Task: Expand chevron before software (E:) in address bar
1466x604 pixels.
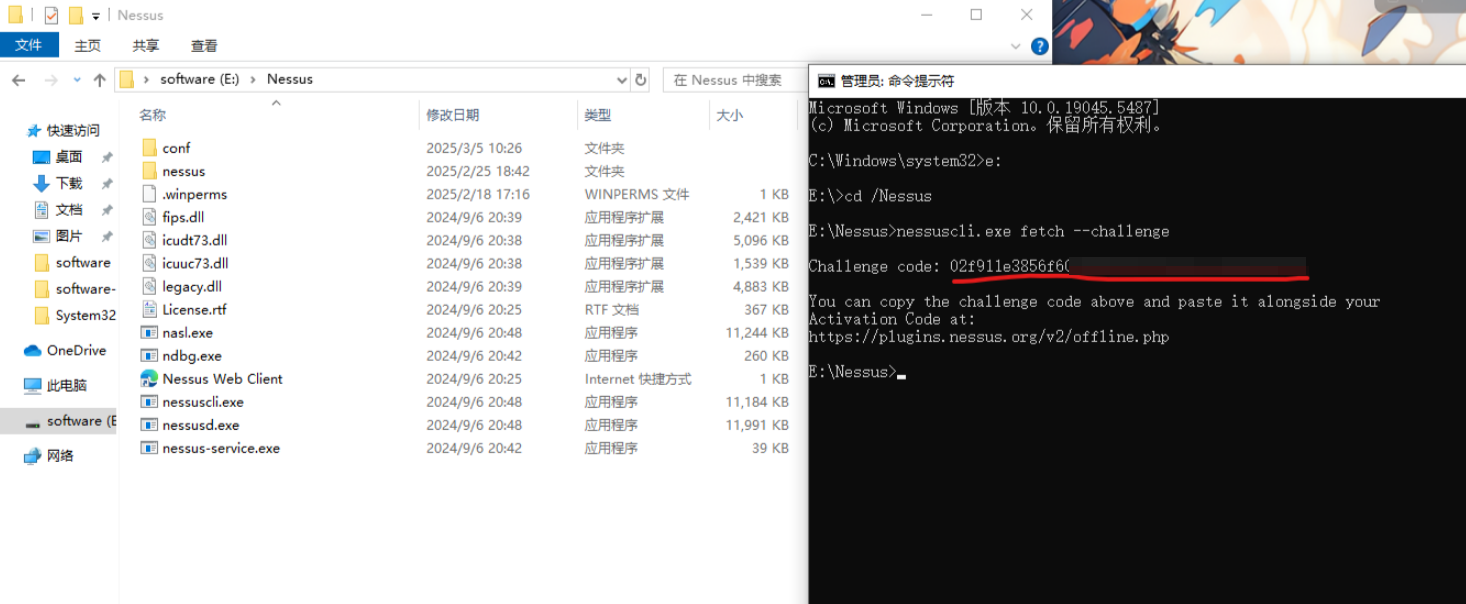Action: click(x=147, y=80)
